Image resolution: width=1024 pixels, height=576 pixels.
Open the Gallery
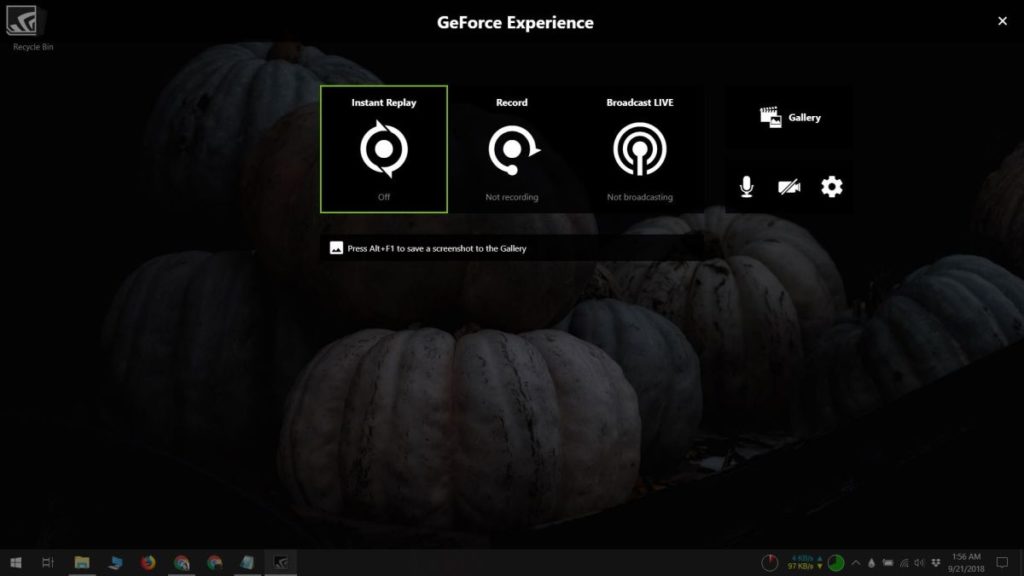click(788, 116)
